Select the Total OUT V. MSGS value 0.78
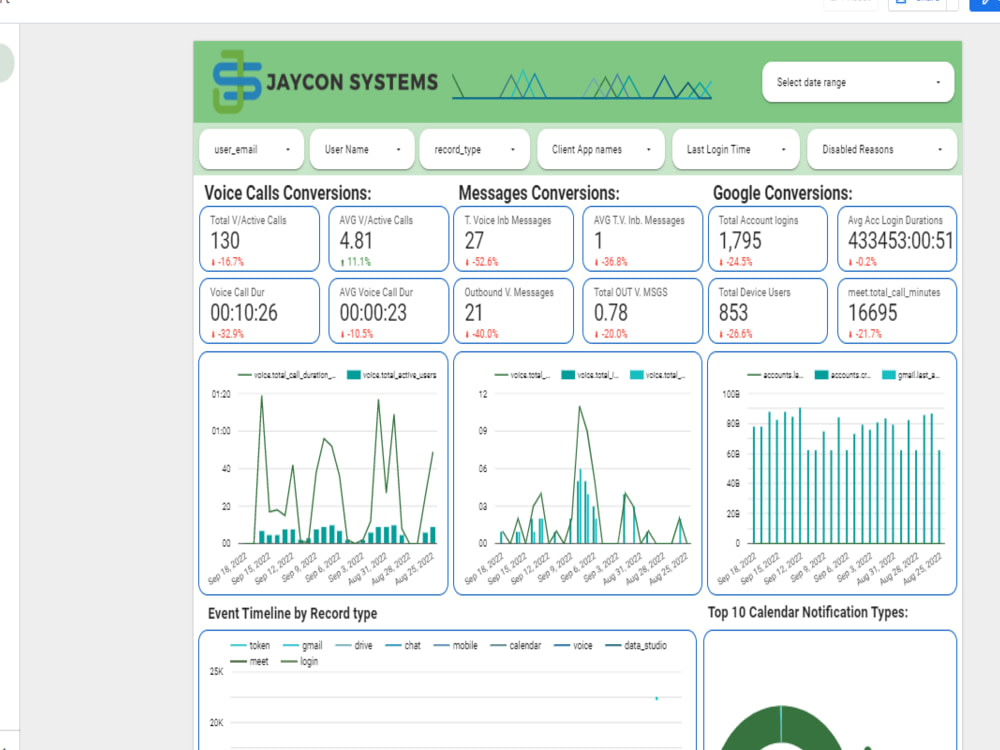 pyautogui.click(x=610, y=312)
